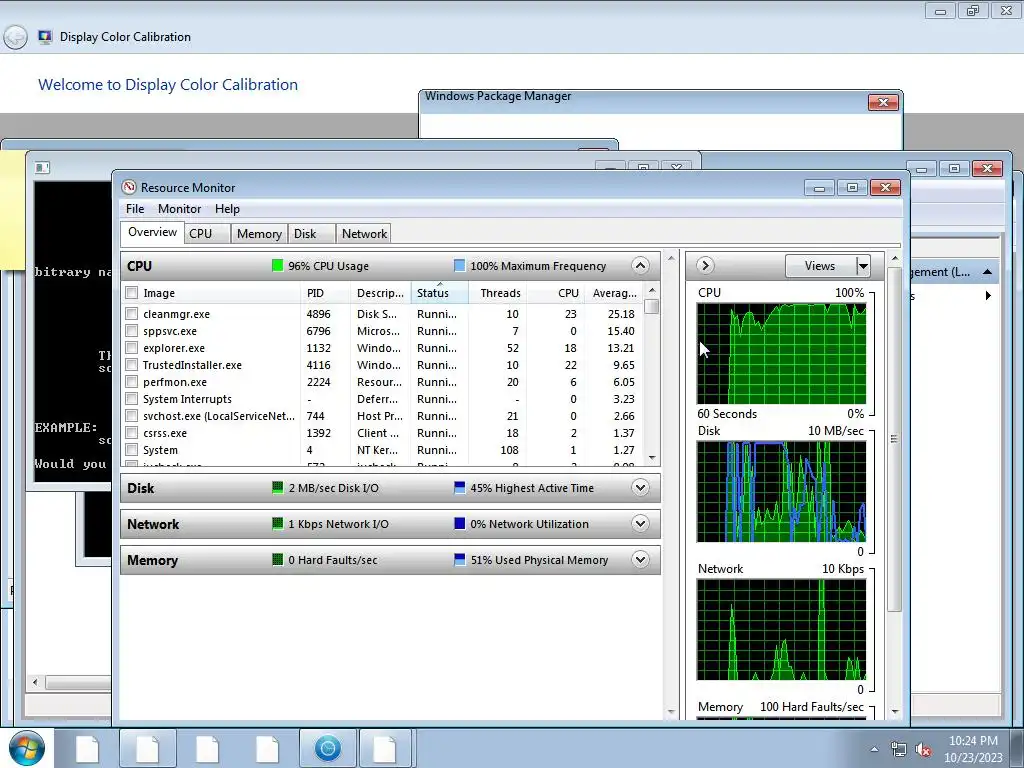Close the Windows Package Manager window

pos(883,103)
